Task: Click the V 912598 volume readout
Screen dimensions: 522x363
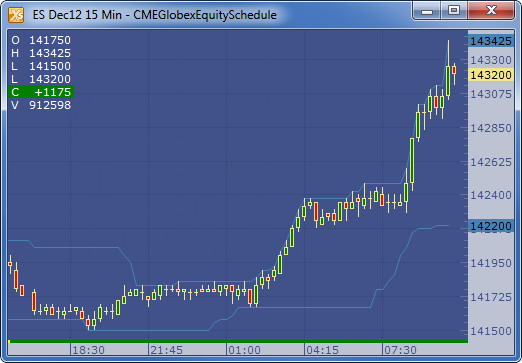Action: click(41, 105)
